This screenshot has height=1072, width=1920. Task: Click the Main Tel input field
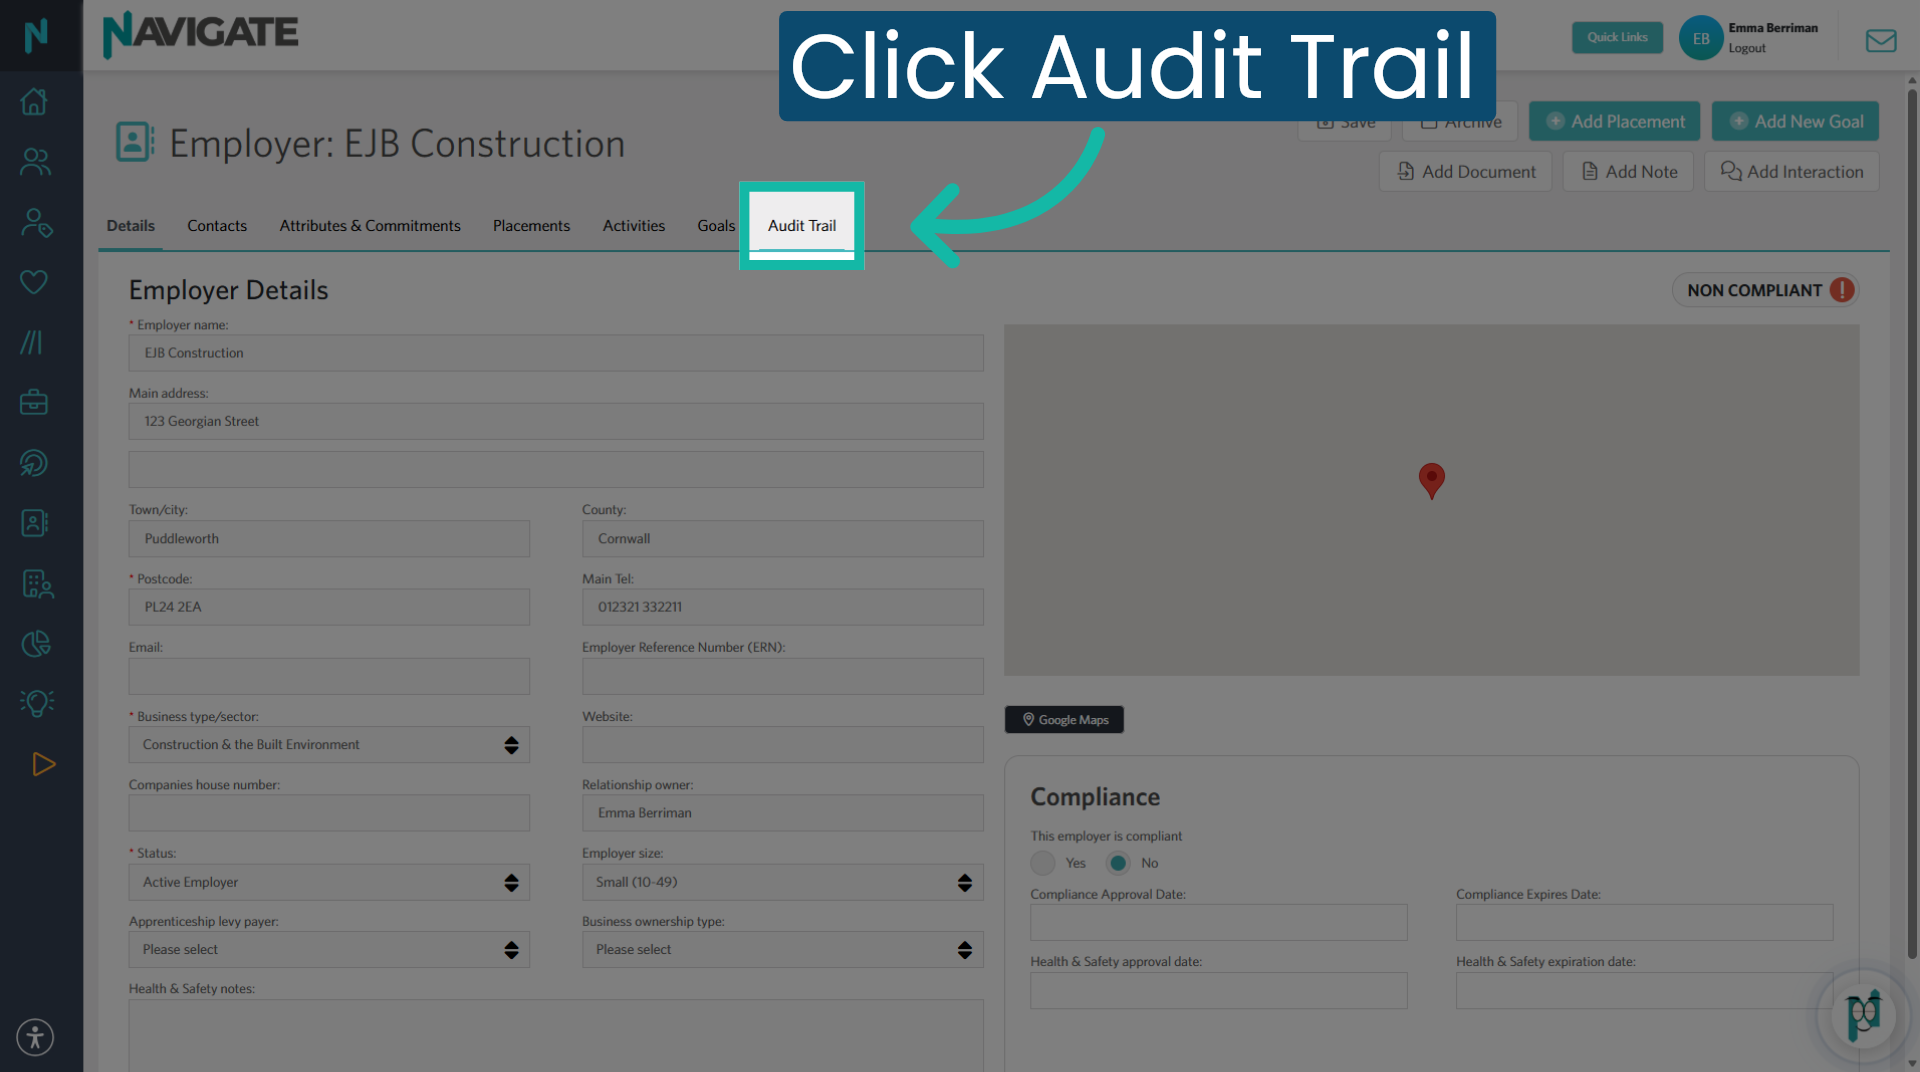pos(783,607)
